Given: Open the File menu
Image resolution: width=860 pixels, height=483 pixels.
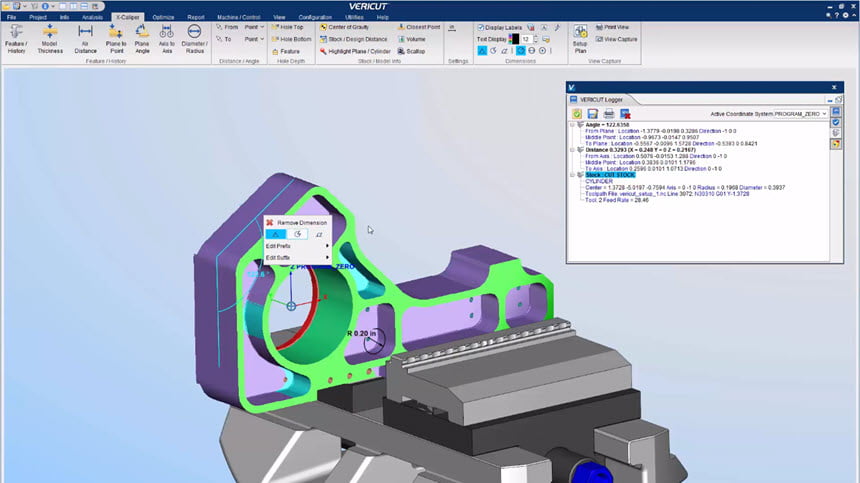Looking at the screenshot, I should [11, 17].
